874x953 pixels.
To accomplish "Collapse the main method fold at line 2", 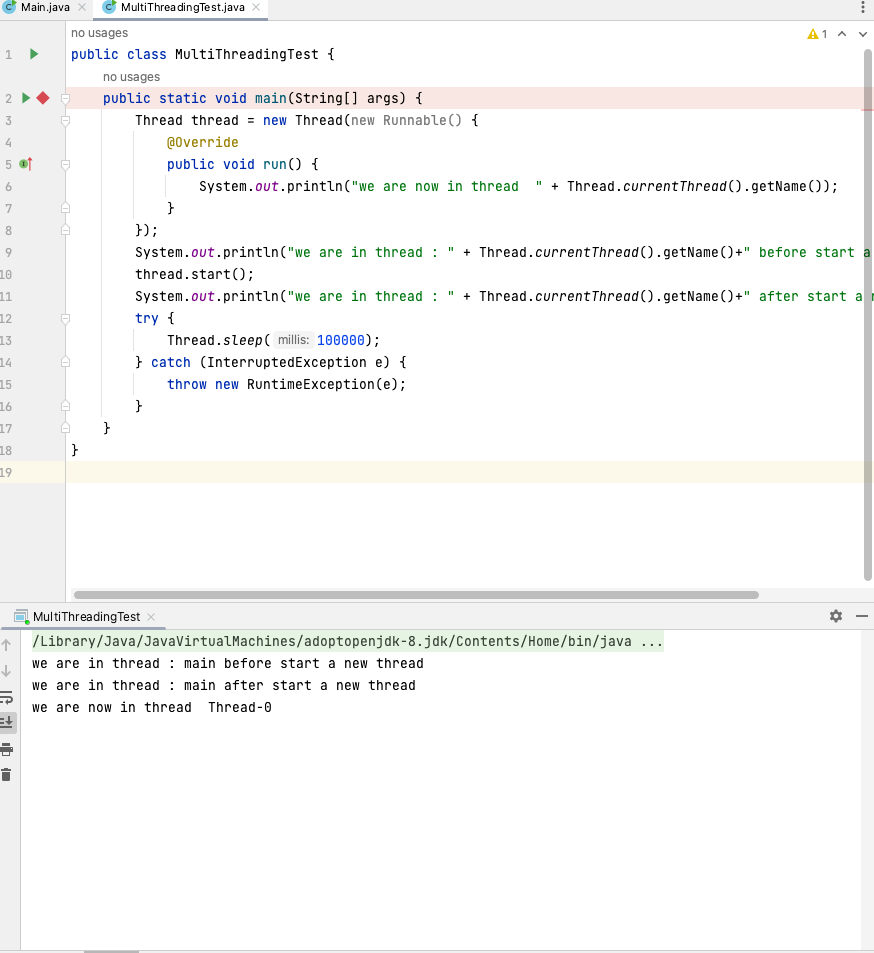I will click(x=66, y=98).
